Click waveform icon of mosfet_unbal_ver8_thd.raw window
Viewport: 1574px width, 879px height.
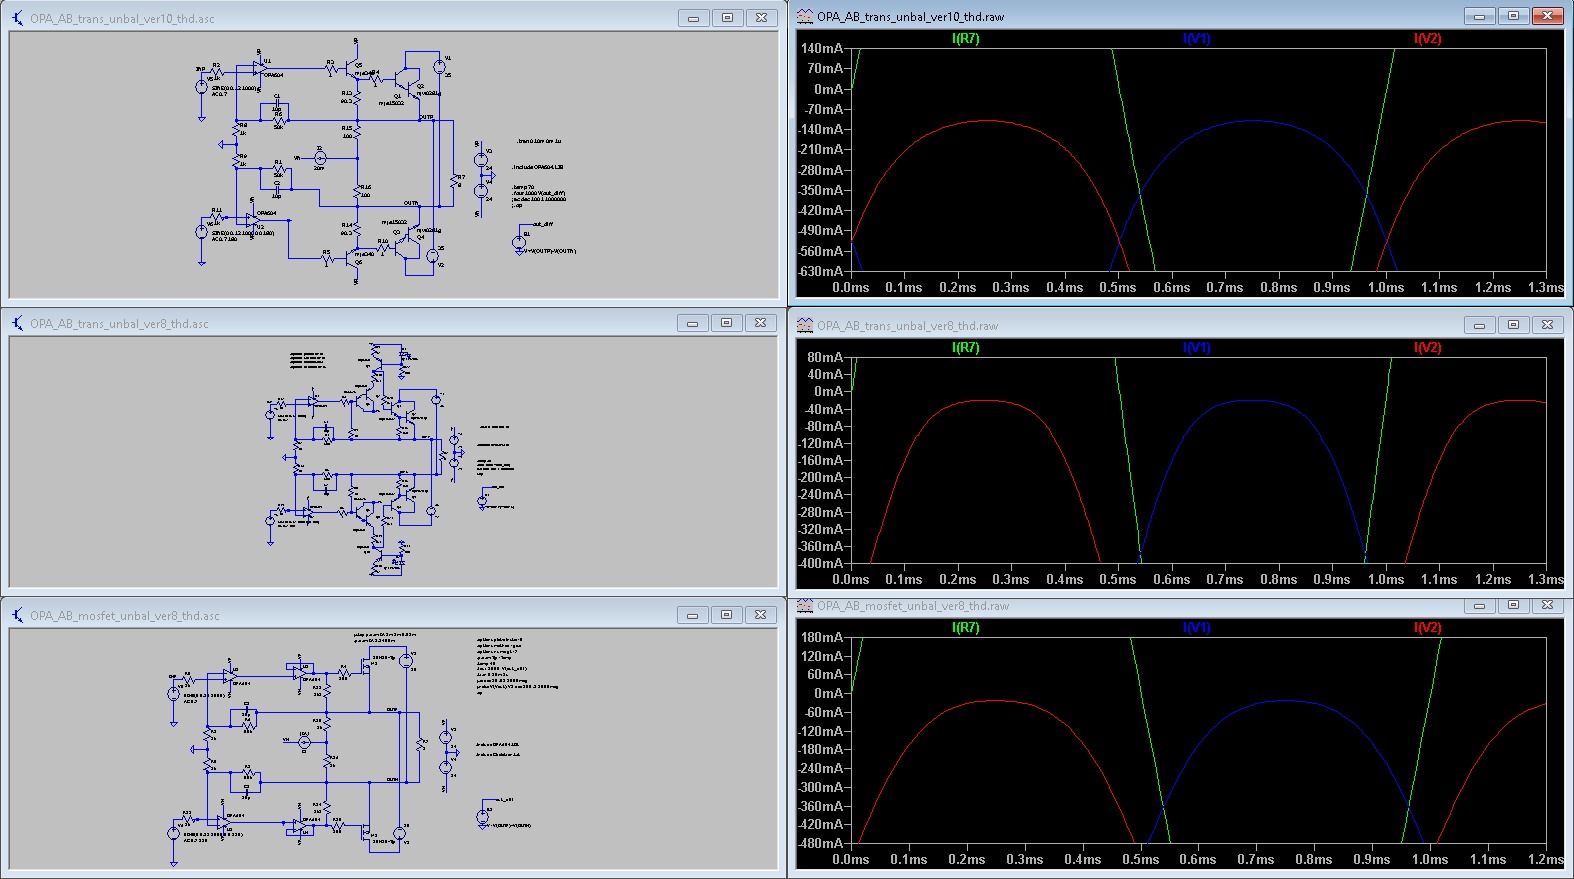pyautogui.click(x=805, y=606)
